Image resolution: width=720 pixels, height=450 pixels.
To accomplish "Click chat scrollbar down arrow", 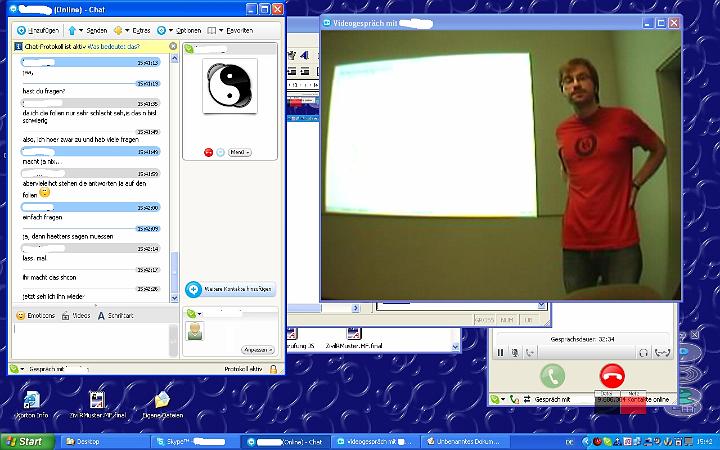I will 174,298.
